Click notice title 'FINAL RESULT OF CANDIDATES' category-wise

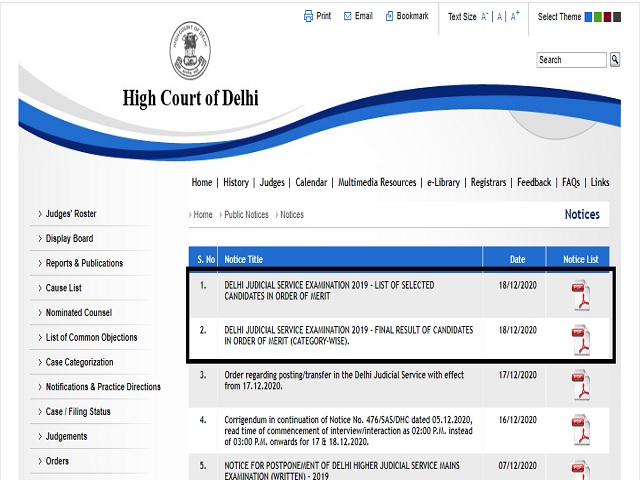point(349,336)
